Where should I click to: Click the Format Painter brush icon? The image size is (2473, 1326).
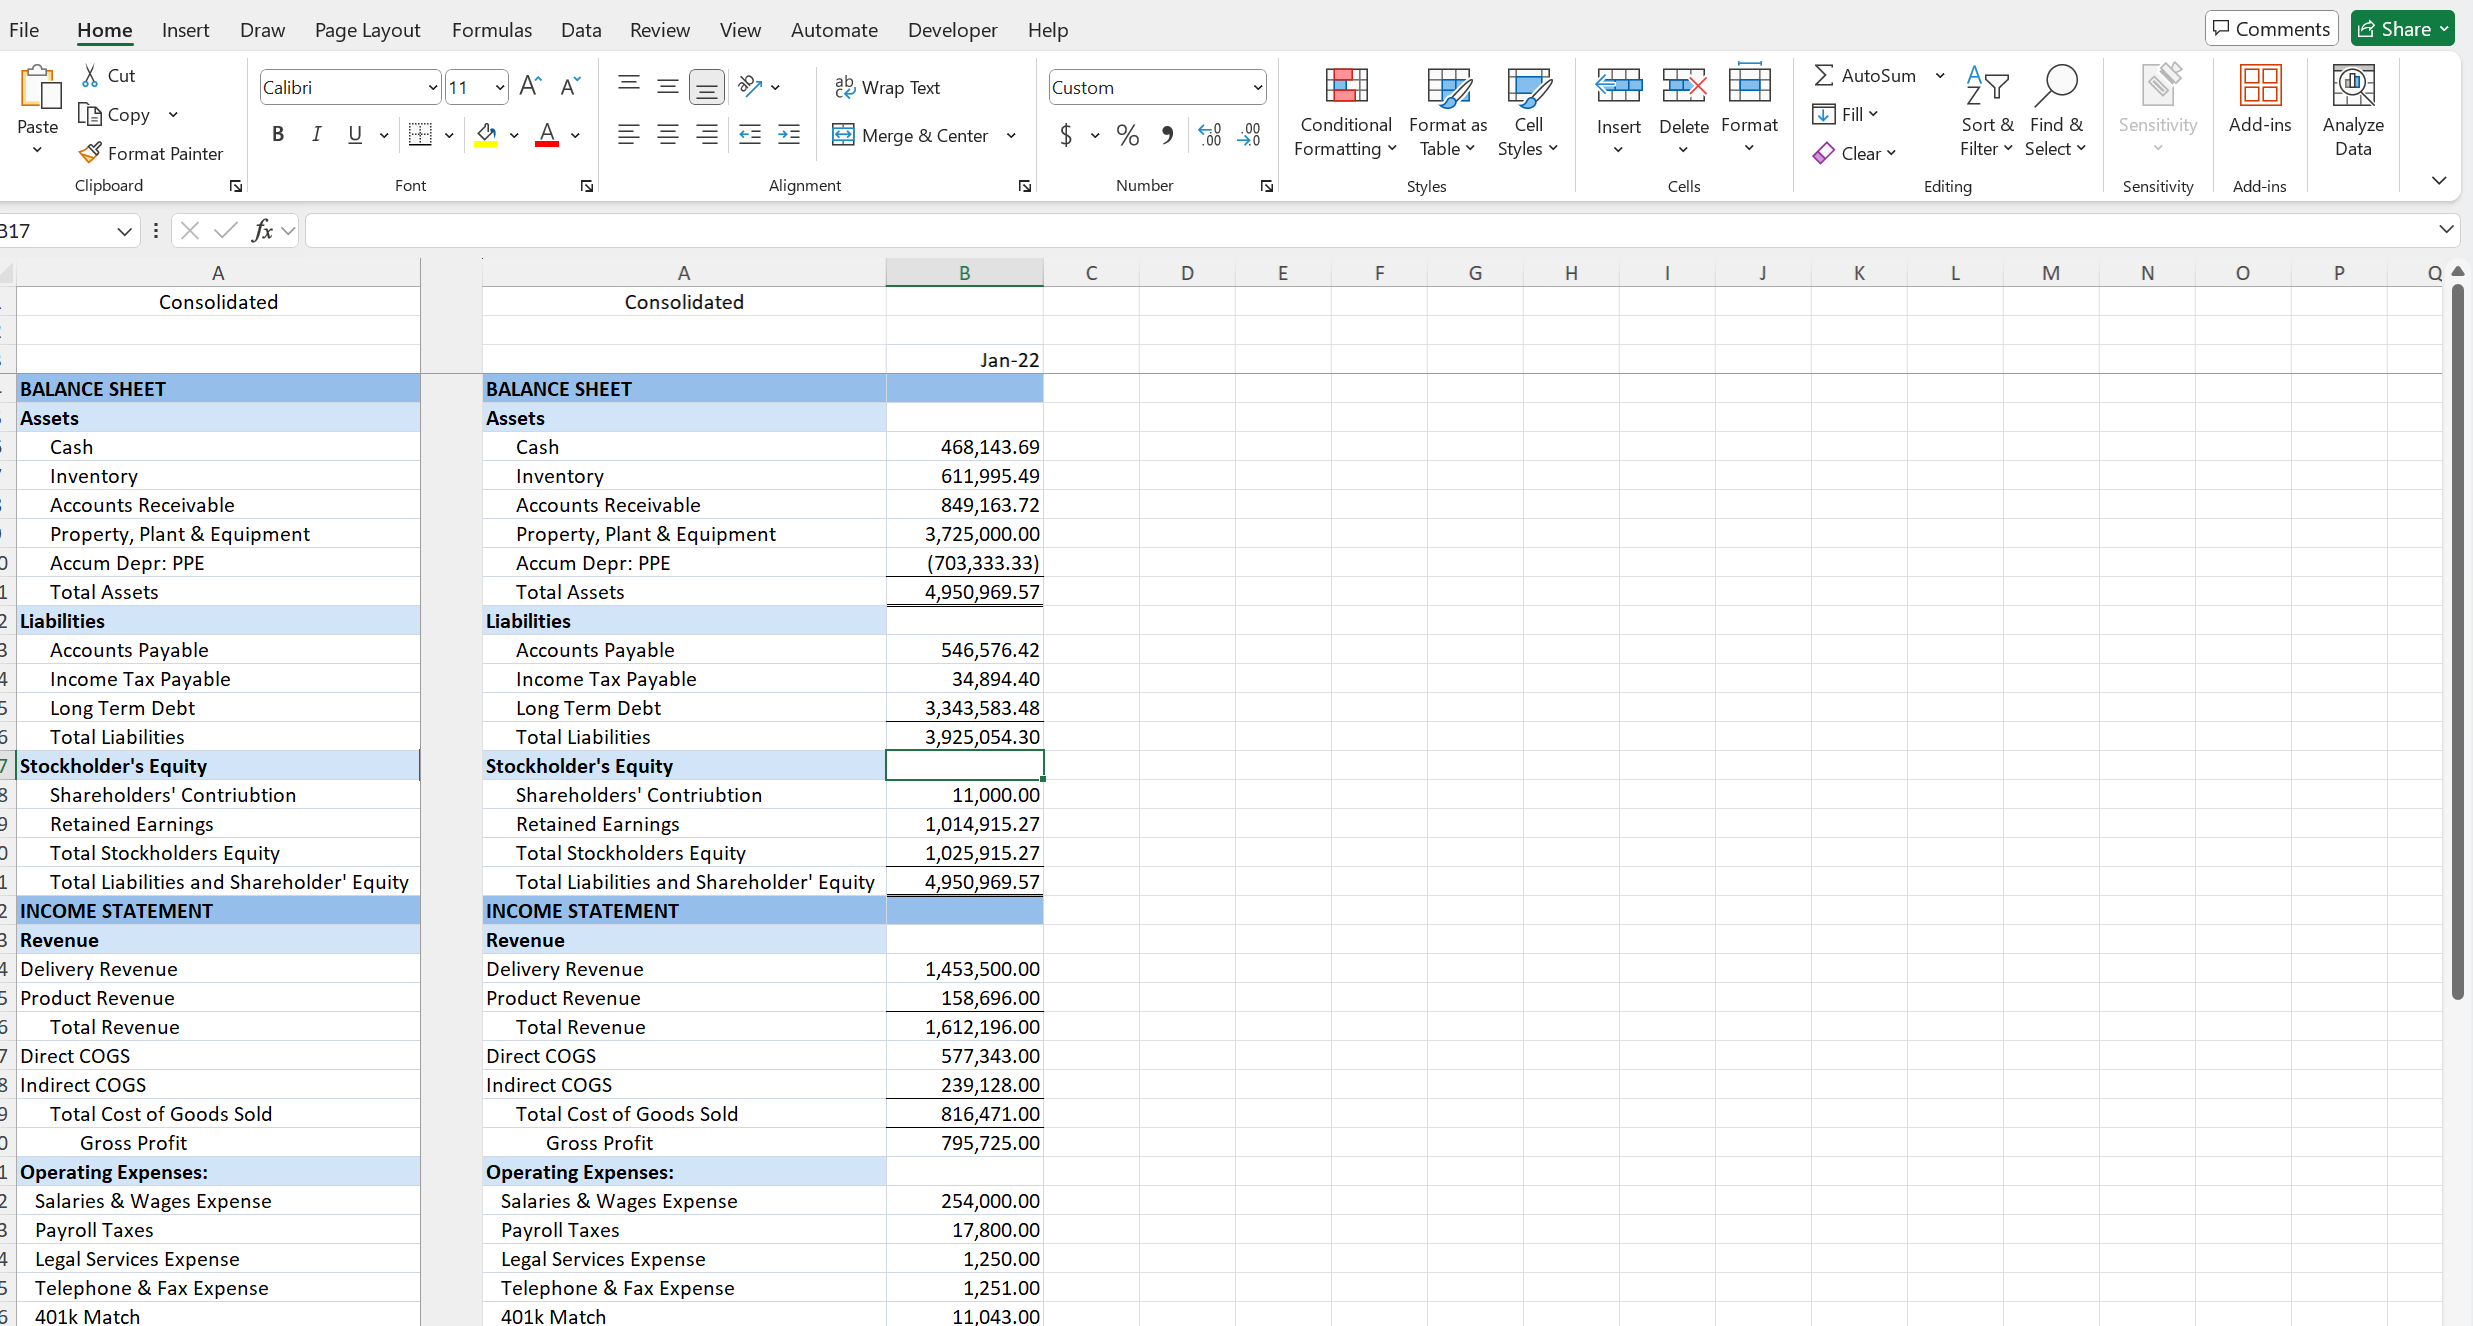pyautogui.click(x=90, y=153)
